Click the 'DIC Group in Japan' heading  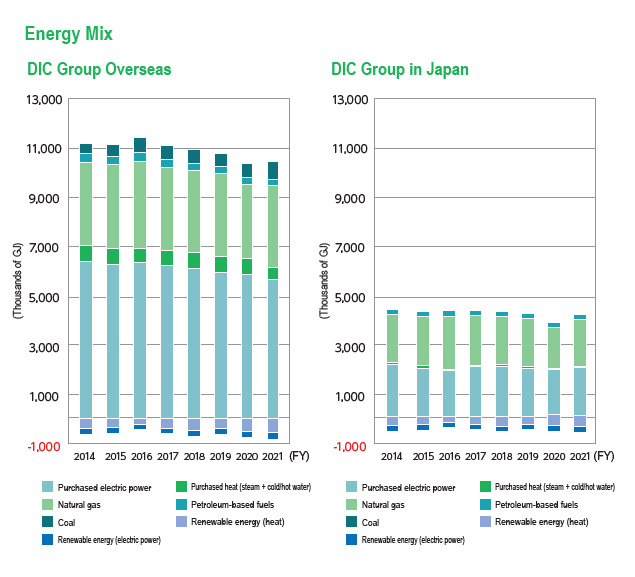400,69
